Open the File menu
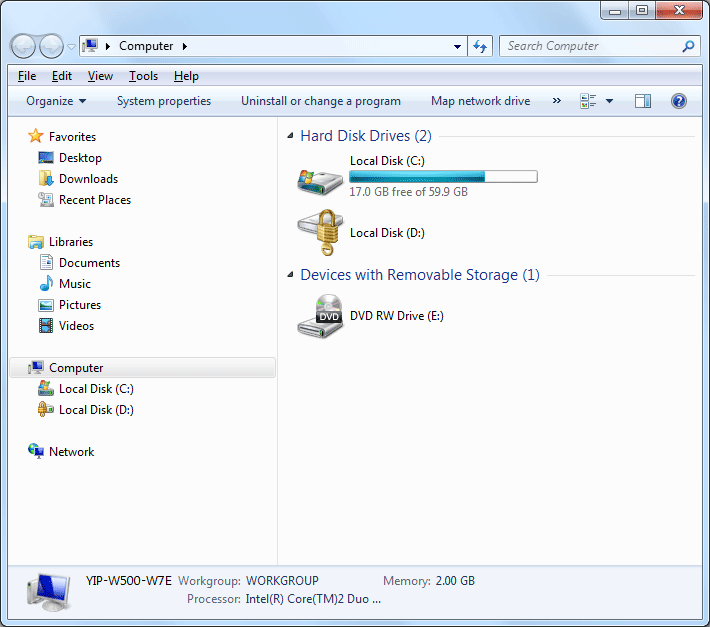710x627 pixels. pos(27,76)
